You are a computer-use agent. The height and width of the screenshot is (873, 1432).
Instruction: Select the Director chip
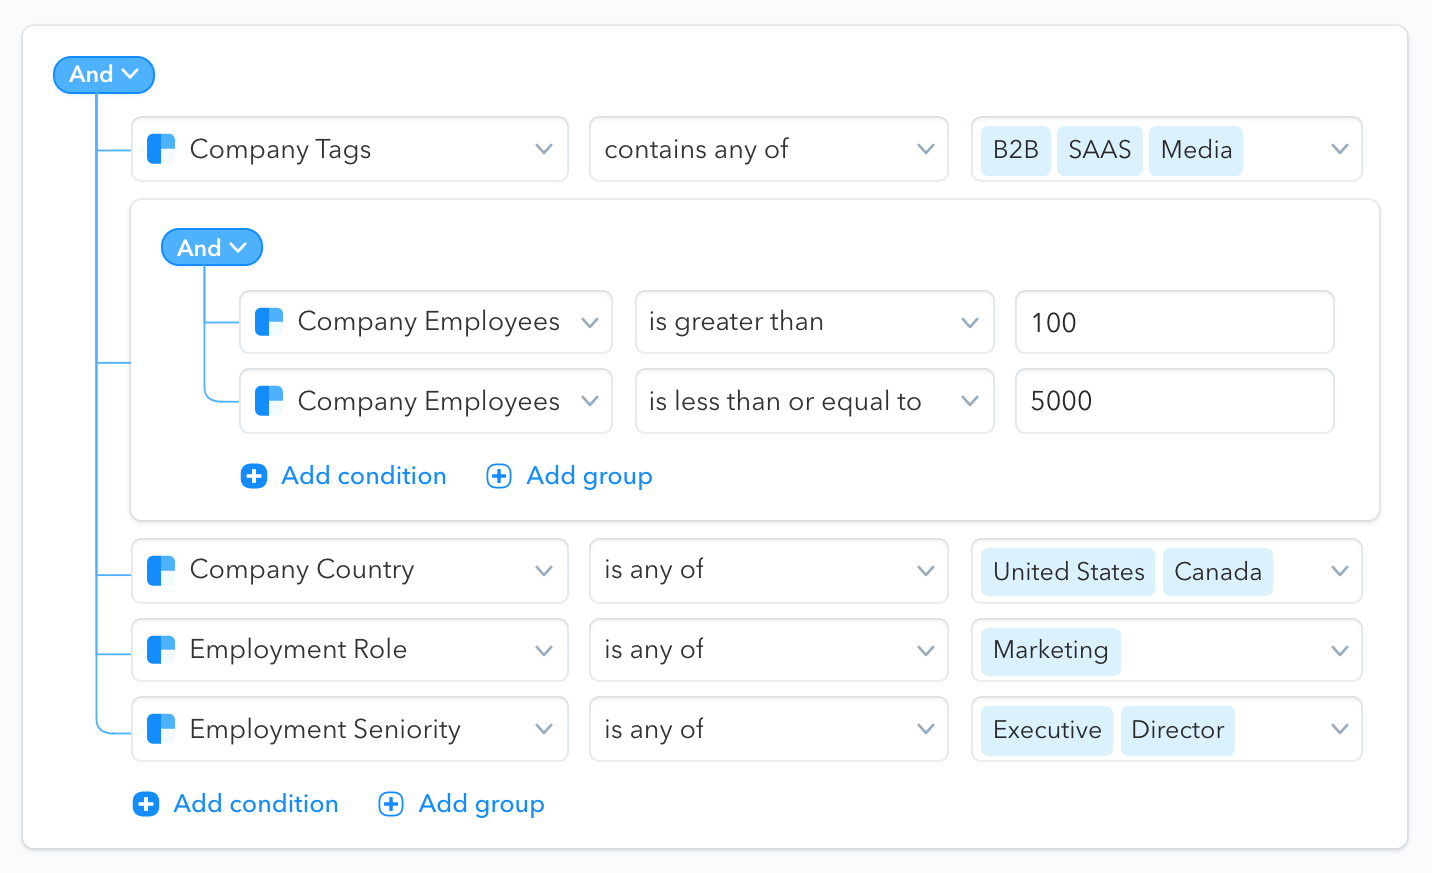1178,730
